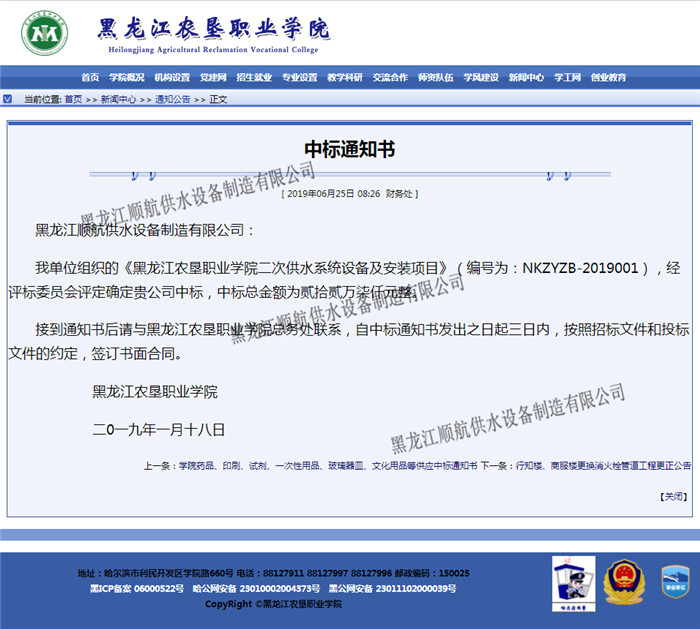Select 党建网 in the top menu
This screenshot has height=629, width=700.
pos(213,77)
